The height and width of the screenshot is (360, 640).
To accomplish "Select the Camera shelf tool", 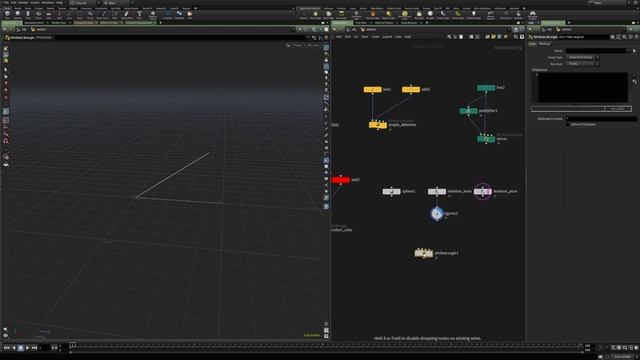I will coord(303,15).
